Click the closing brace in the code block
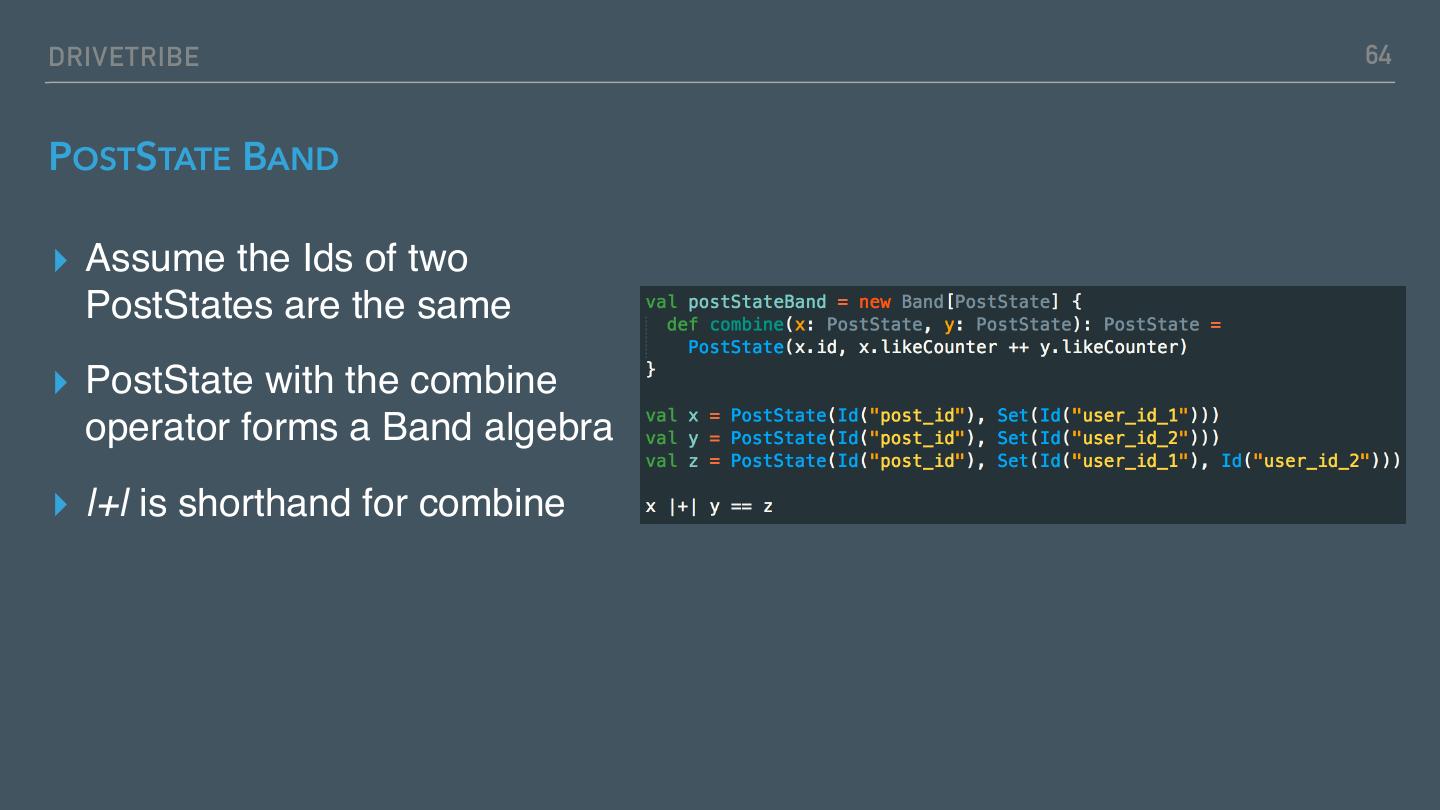The width and height of the screenshot is (1440, 810). (651, 369)
